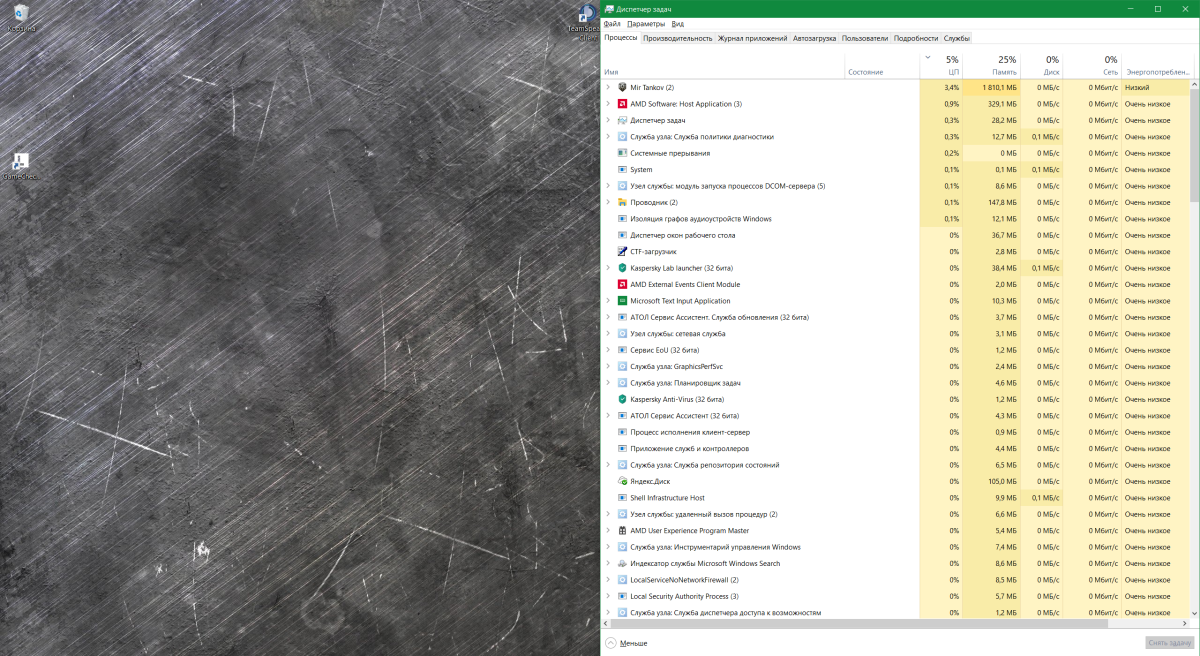Click the Shell Infrastructure Host icon
Screen dimensions: 1200x656
coord(622,498)
